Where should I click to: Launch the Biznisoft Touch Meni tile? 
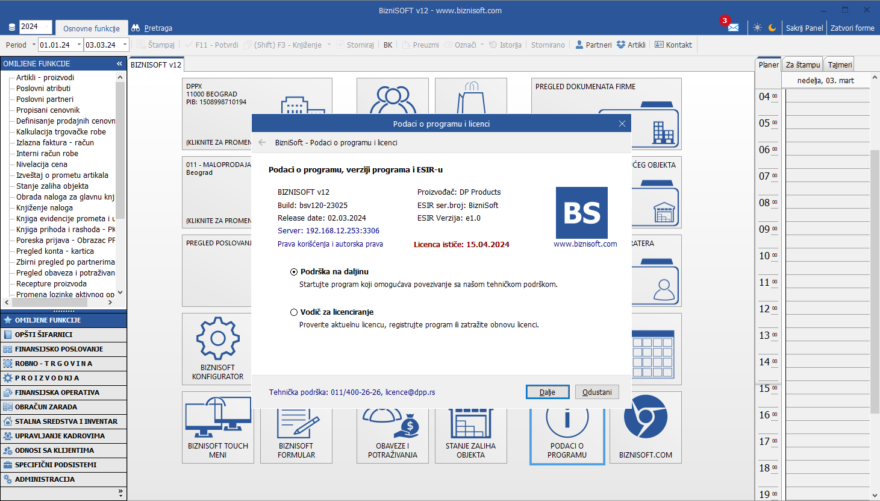(214, 426)
